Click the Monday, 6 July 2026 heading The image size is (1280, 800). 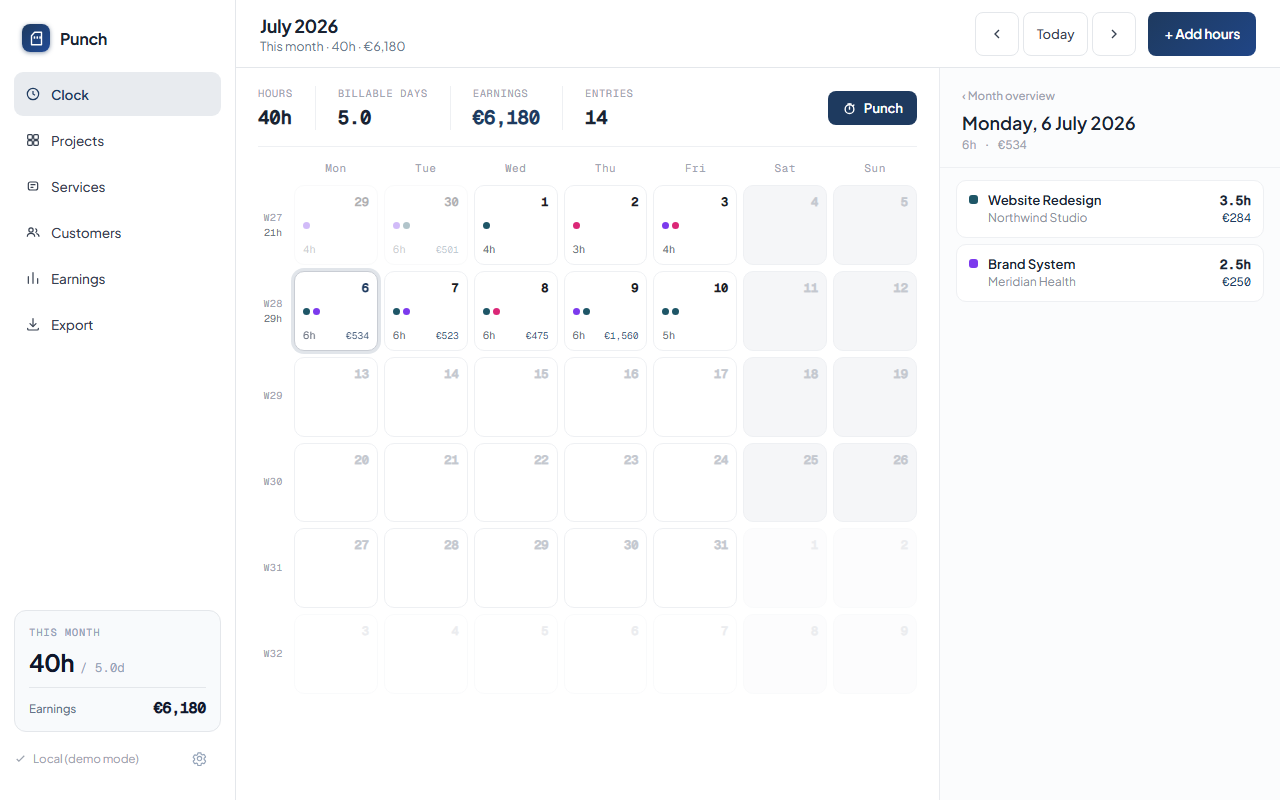coord(1049,123)
